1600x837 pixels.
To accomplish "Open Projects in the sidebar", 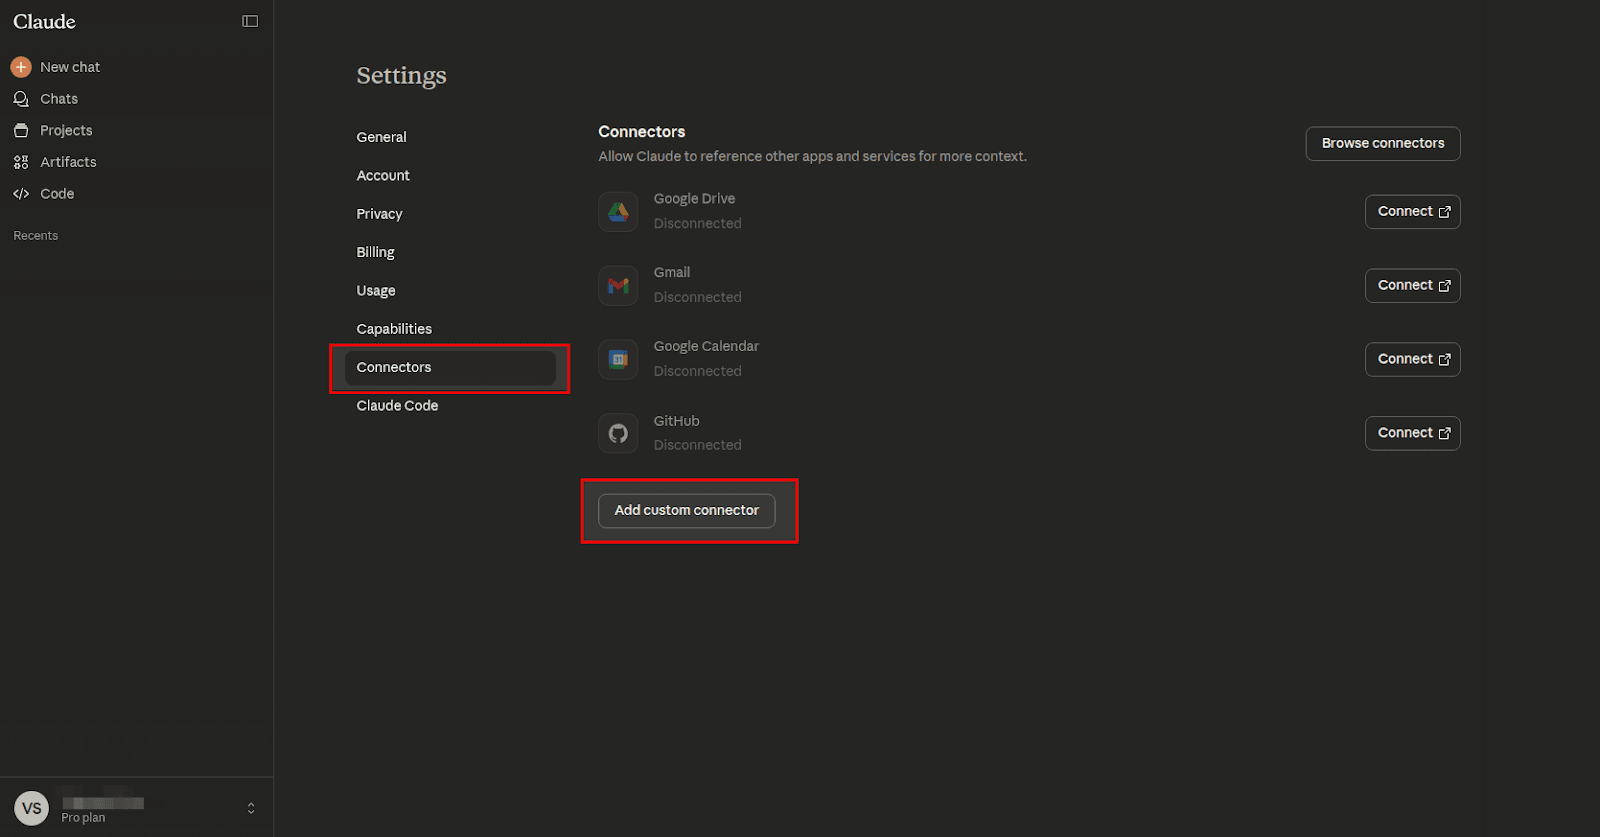I will [65, 131].
